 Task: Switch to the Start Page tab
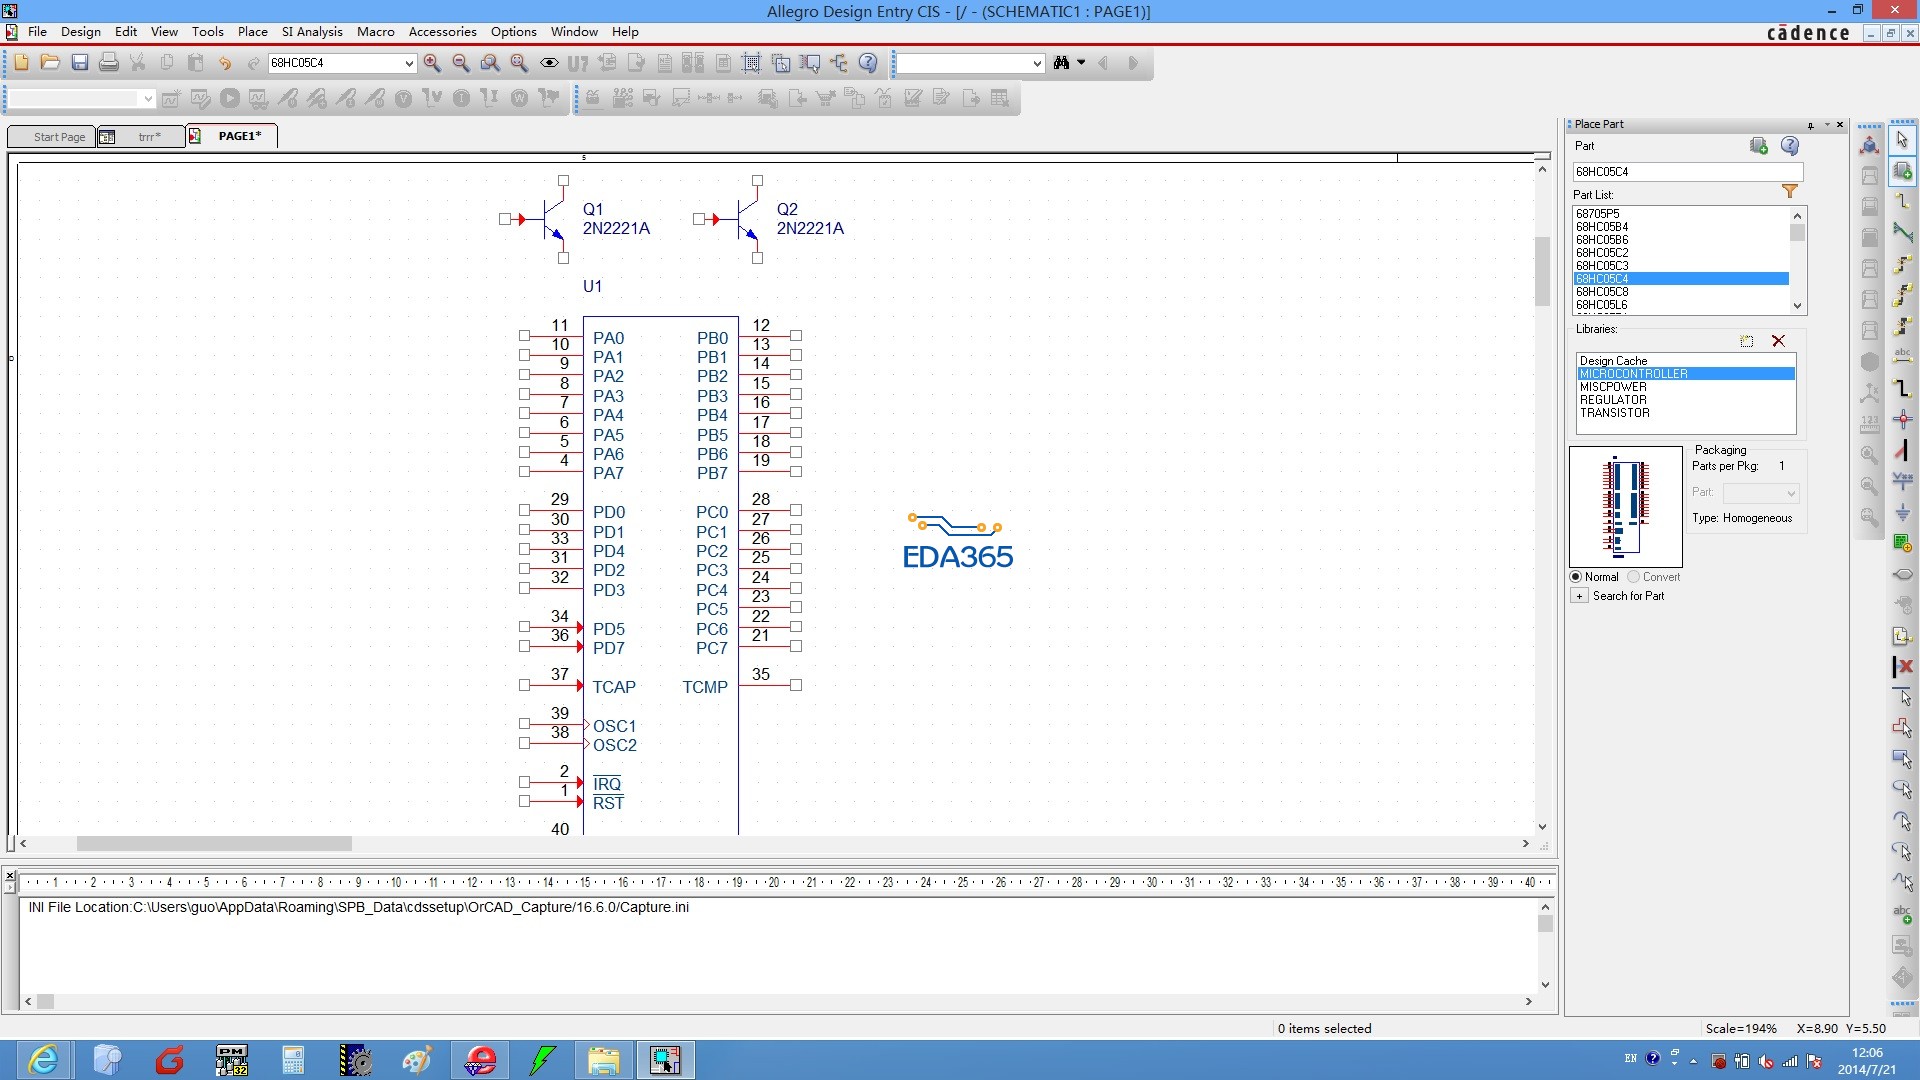coord(58,137)
